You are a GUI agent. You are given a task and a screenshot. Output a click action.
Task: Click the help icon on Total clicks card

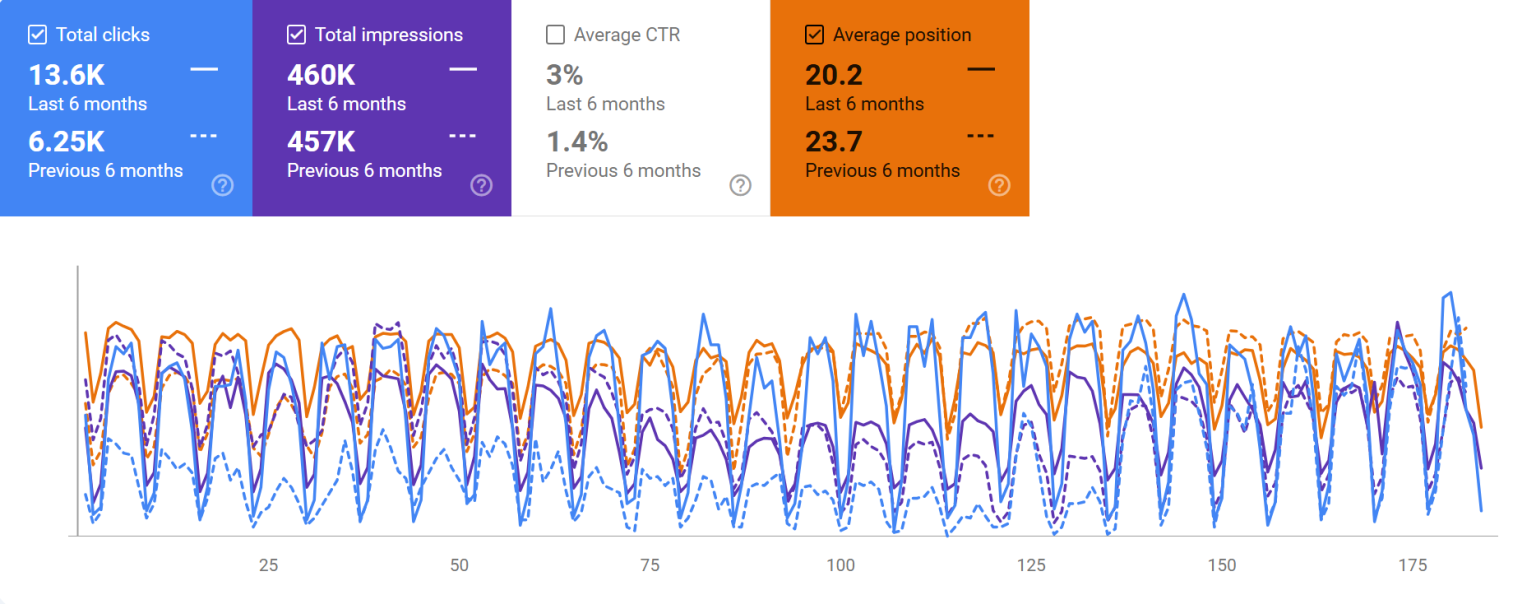click(x=222, y=185)
